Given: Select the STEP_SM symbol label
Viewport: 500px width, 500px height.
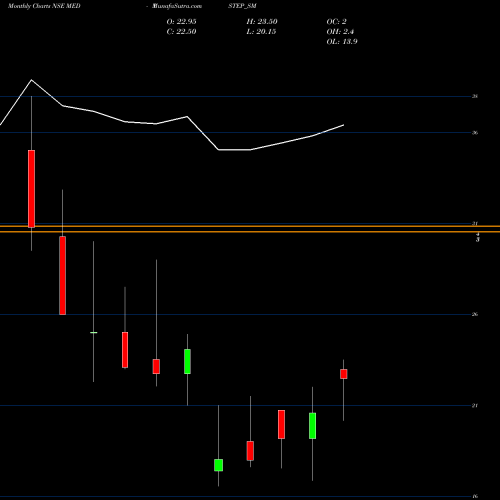Looking at the screenshot, I should pos(242,6).
